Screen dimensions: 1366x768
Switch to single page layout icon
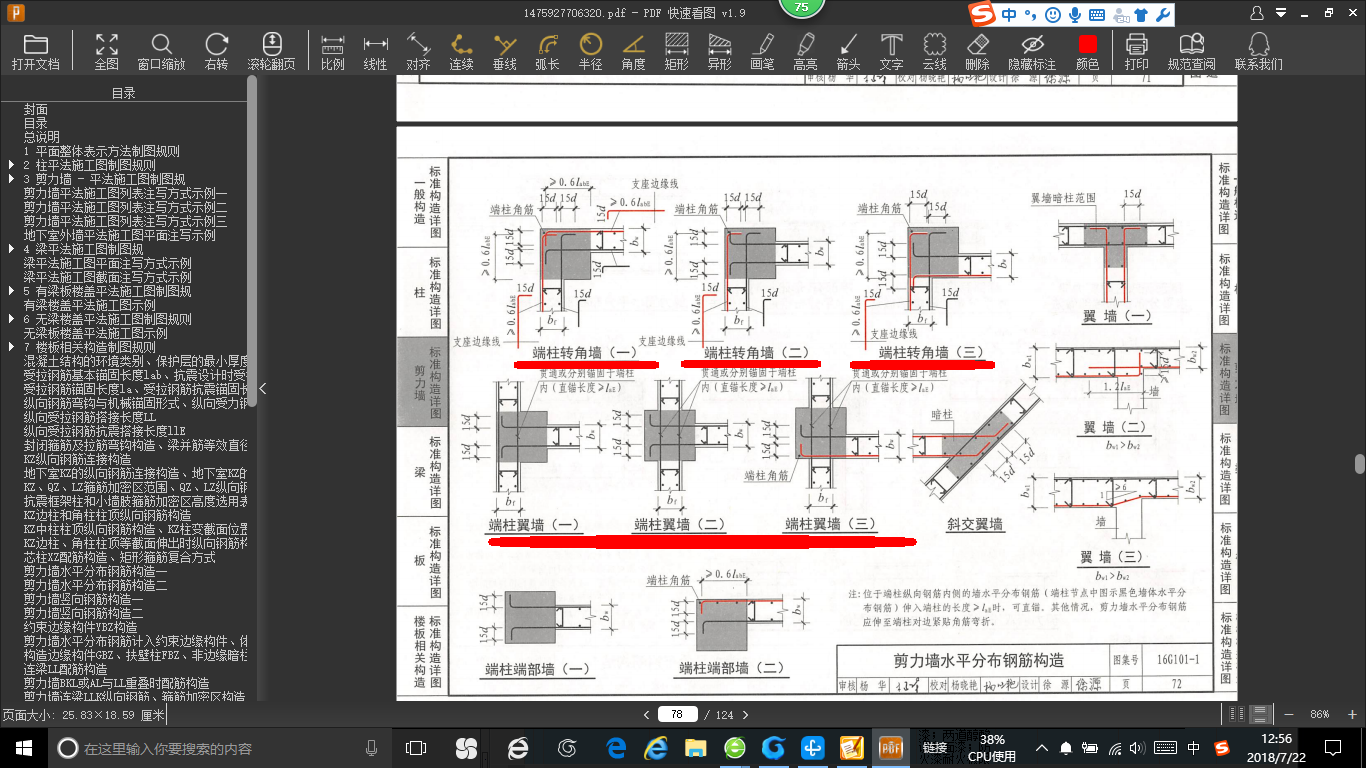pos(1238,714)
